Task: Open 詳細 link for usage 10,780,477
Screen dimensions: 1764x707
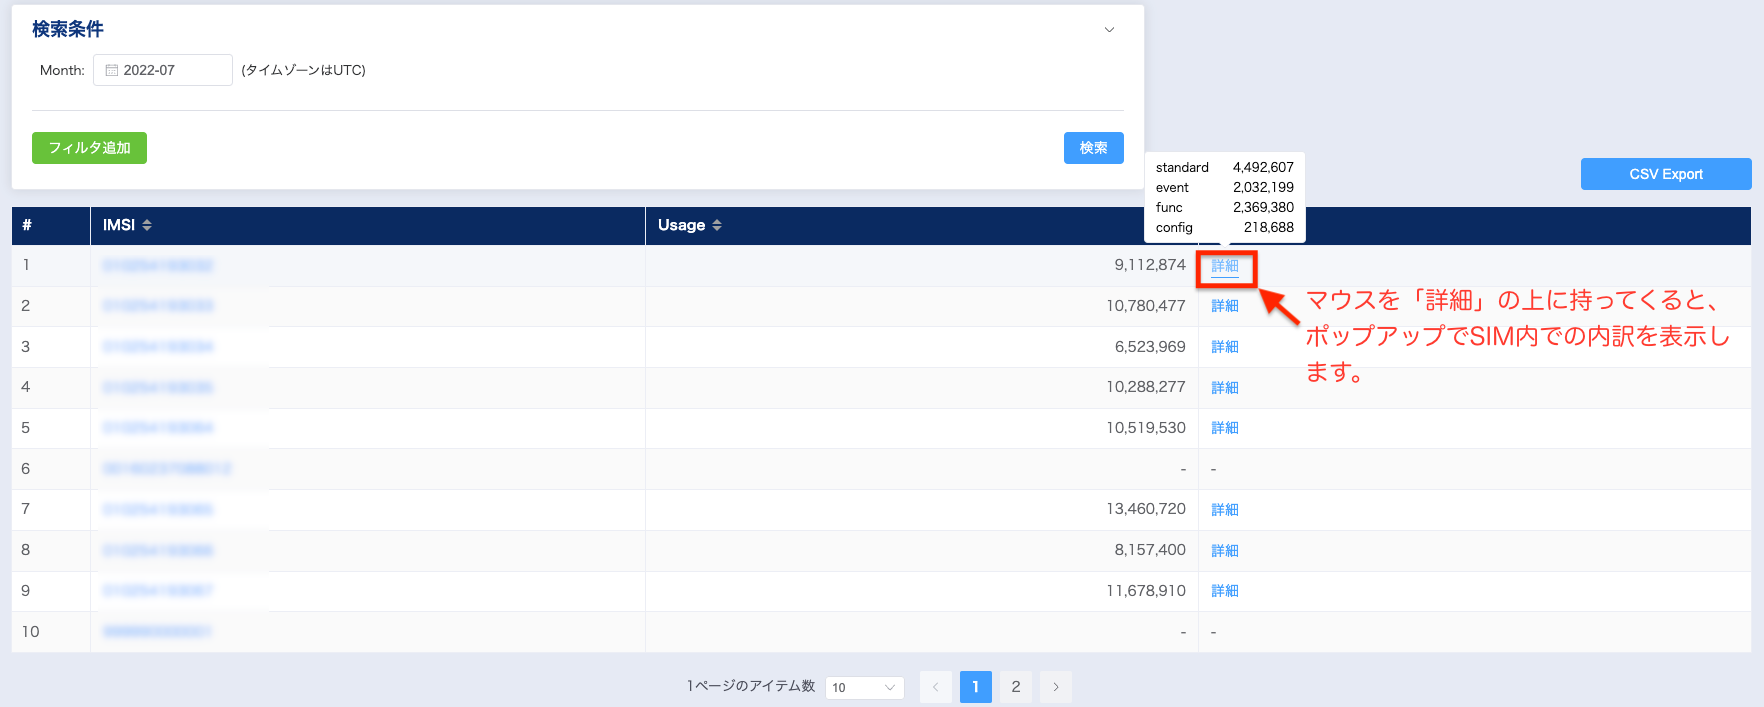Action: click(x=1225, y=306)
